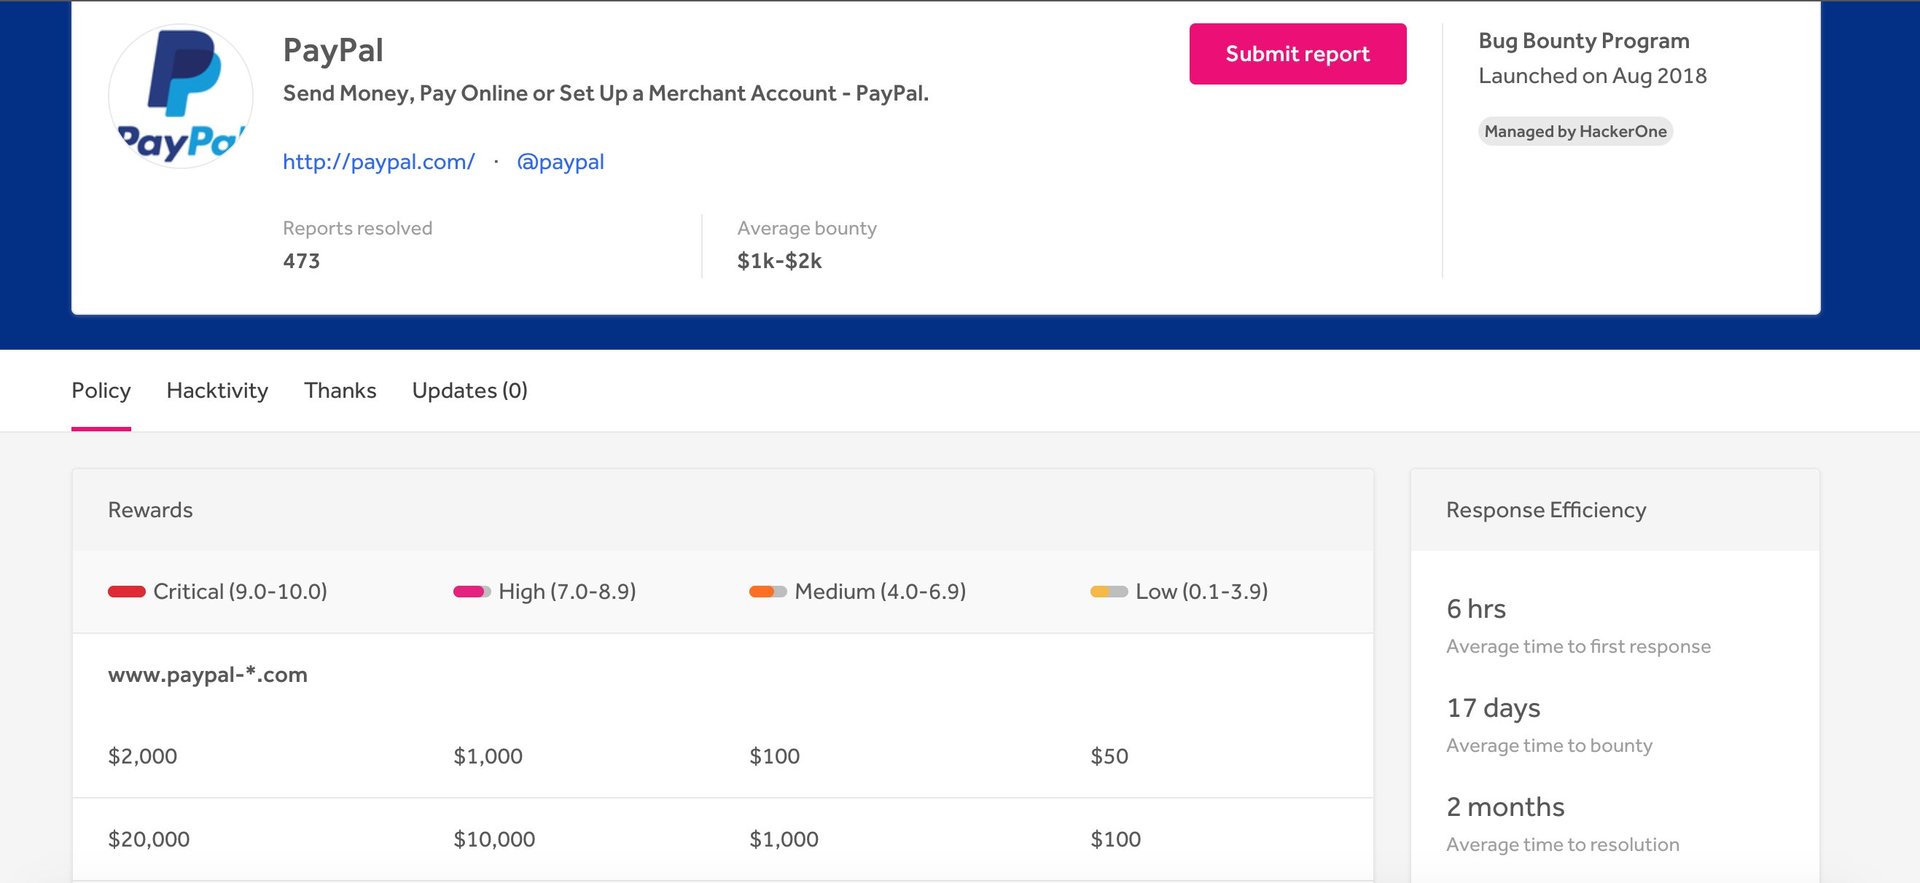
Task: Click the Average bounty $1k-$2k value
Action: point(779,261)
